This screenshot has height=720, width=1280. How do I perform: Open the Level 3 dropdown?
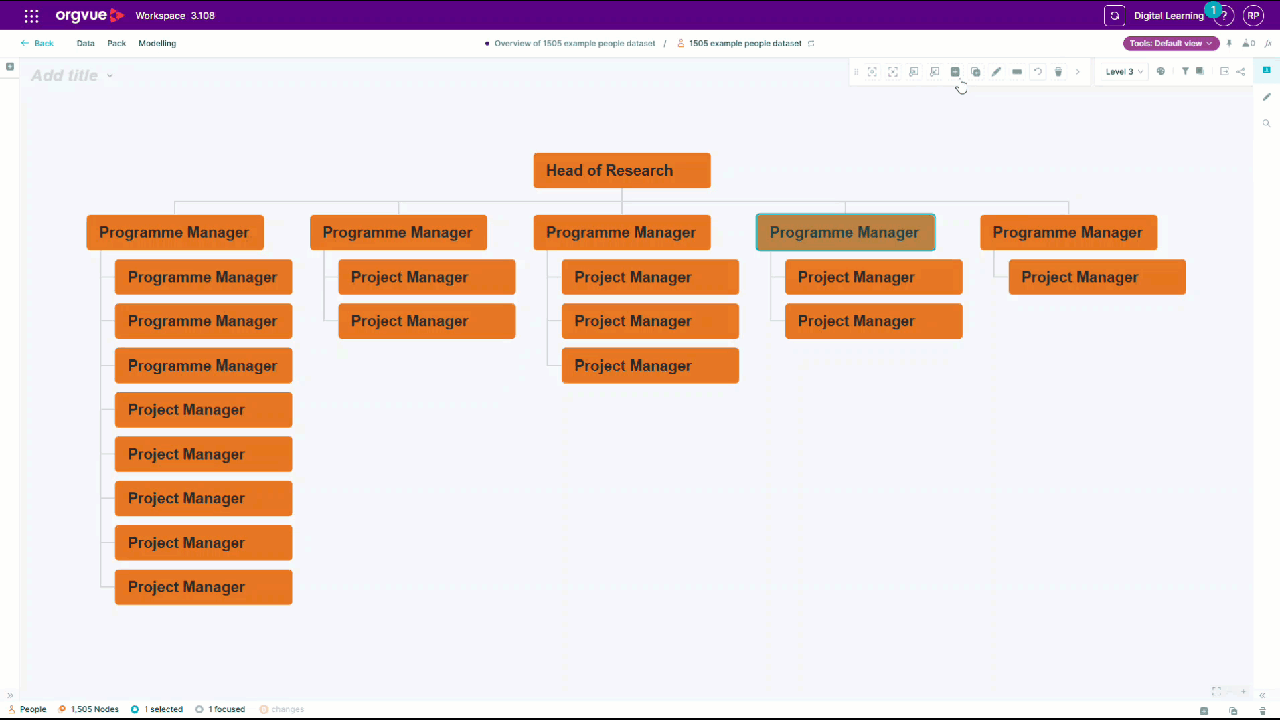click(x=1122, y=71)
